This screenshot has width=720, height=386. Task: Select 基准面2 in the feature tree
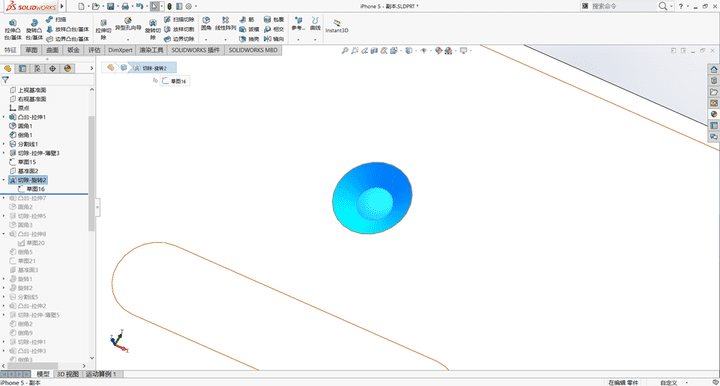pyautogui.click(x=24, y=171)
